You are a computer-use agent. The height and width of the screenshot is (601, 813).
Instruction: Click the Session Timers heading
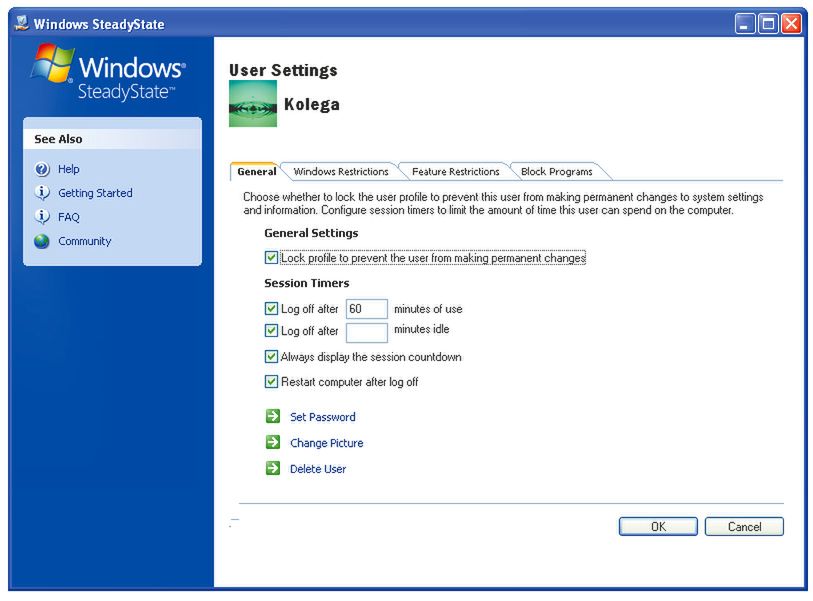pos(306,283)
